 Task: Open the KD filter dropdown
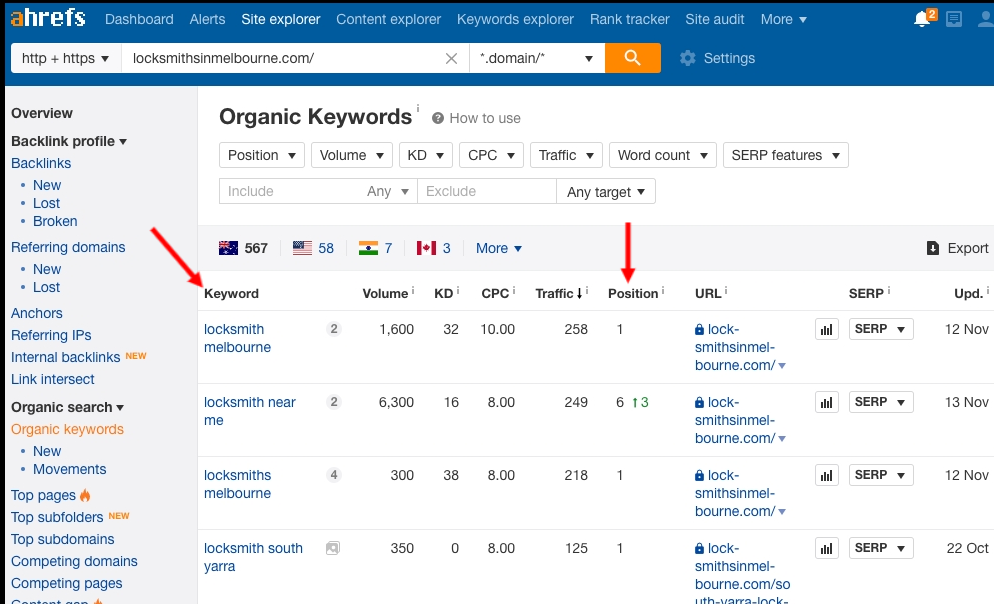tap(425, 155)
